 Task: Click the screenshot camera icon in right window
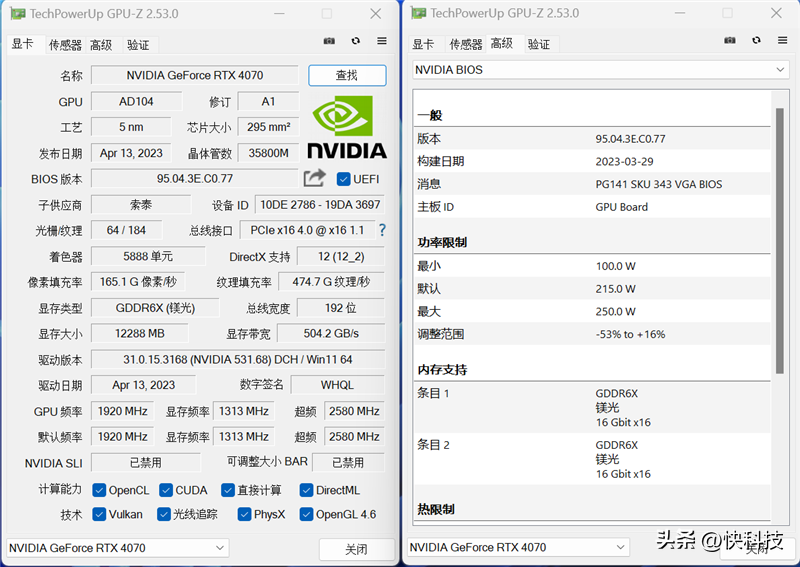(730, 40)
